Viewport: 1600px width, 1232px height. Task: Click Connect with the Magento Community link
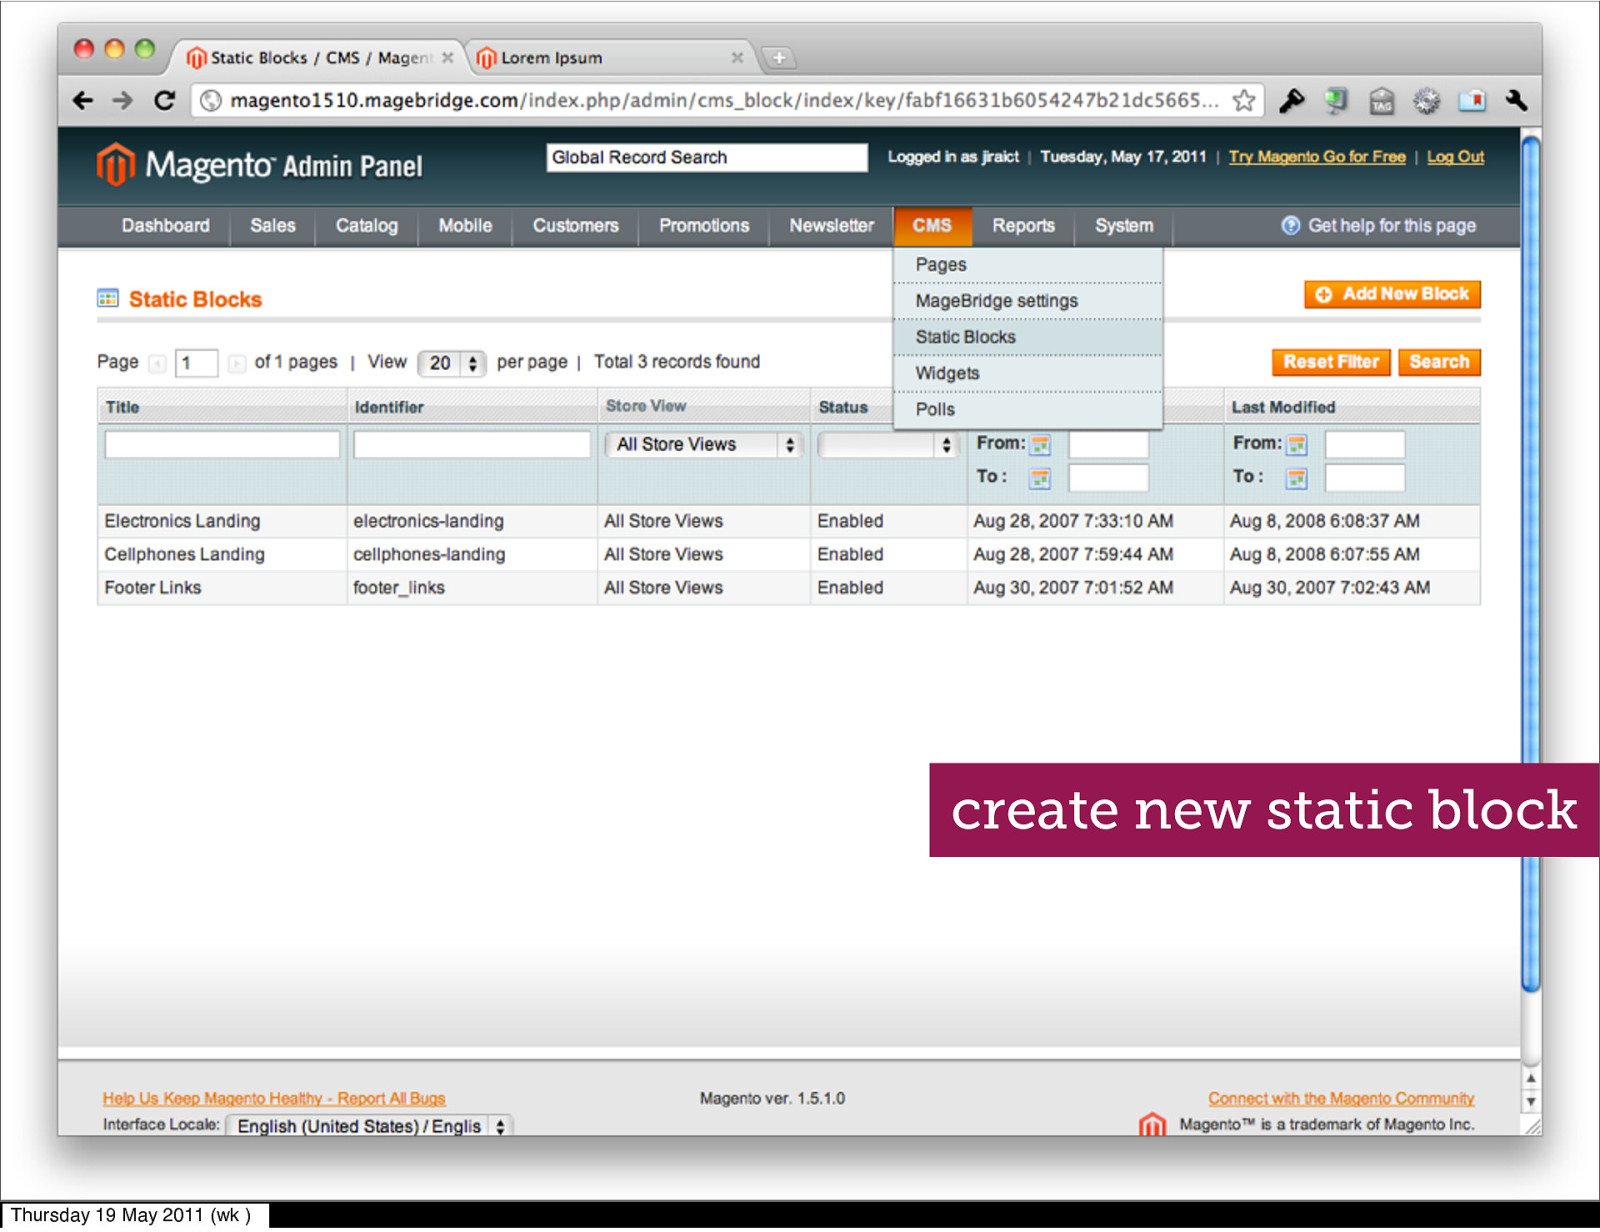pyautogui.click(x=1341, y=1098)
